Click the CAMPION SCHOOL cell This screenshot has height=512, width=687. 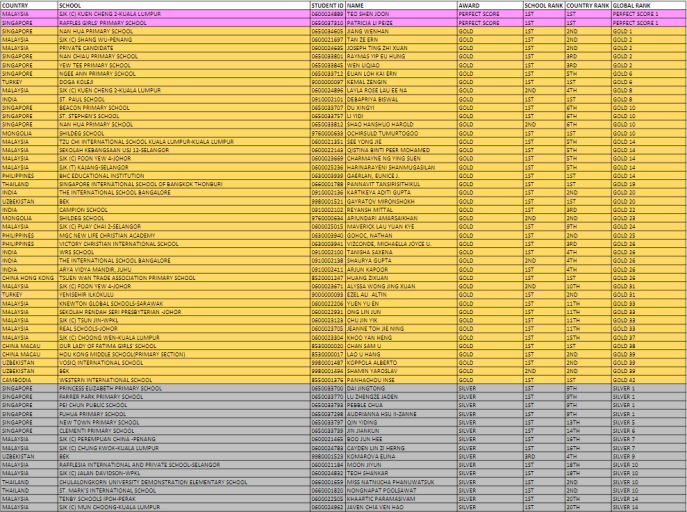pyautogui.click(x=184, y=210)
